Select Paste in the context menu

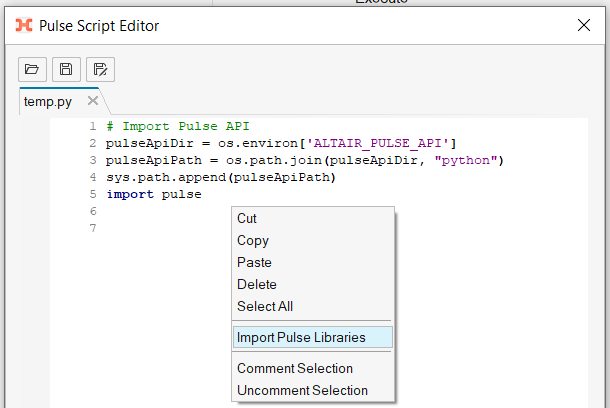(x=254, y=262)
